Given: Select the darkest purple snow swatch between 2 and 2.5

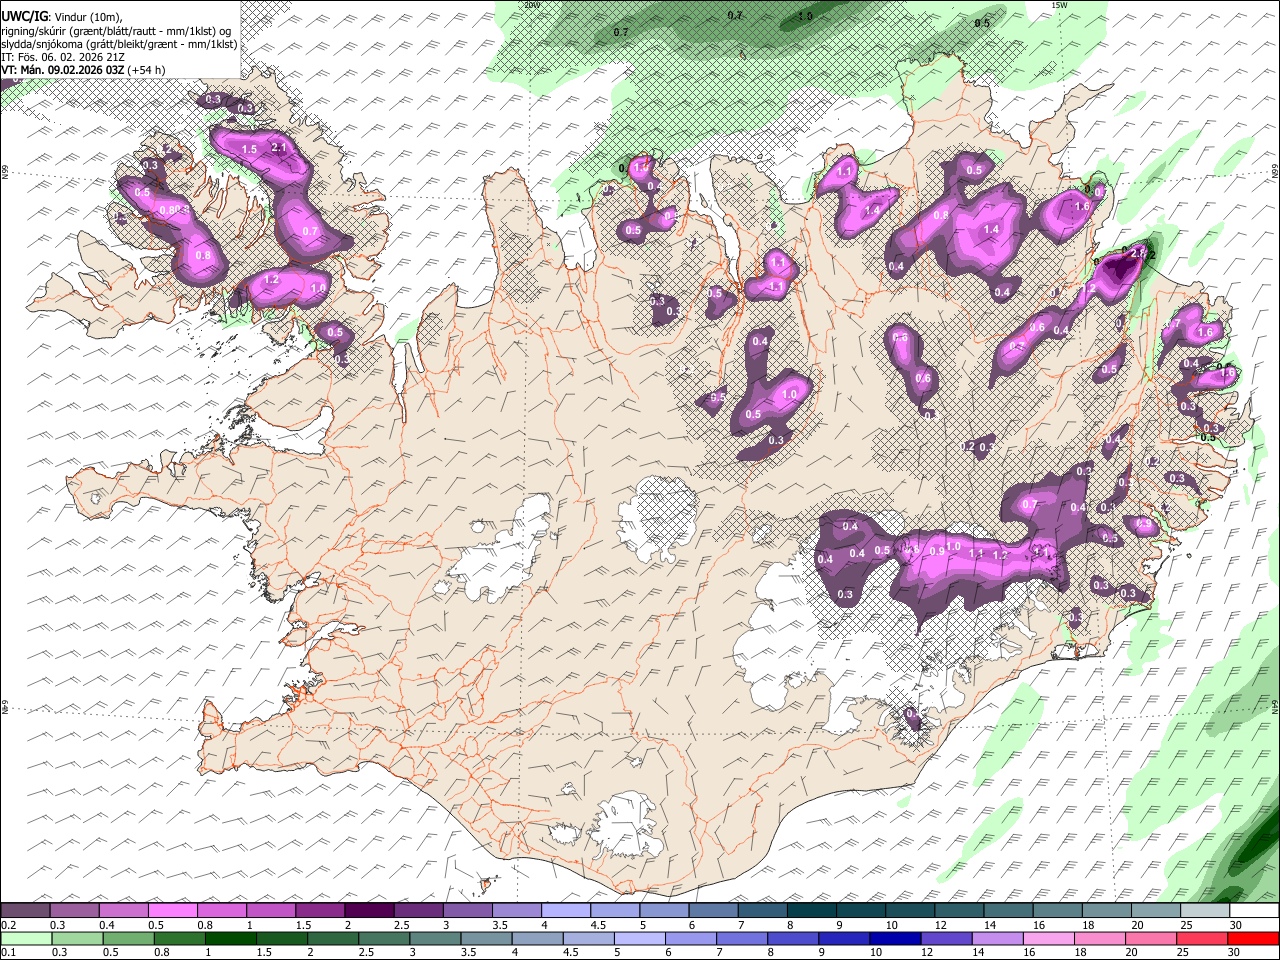Looking at the screenshot, I should pos(369,910).
